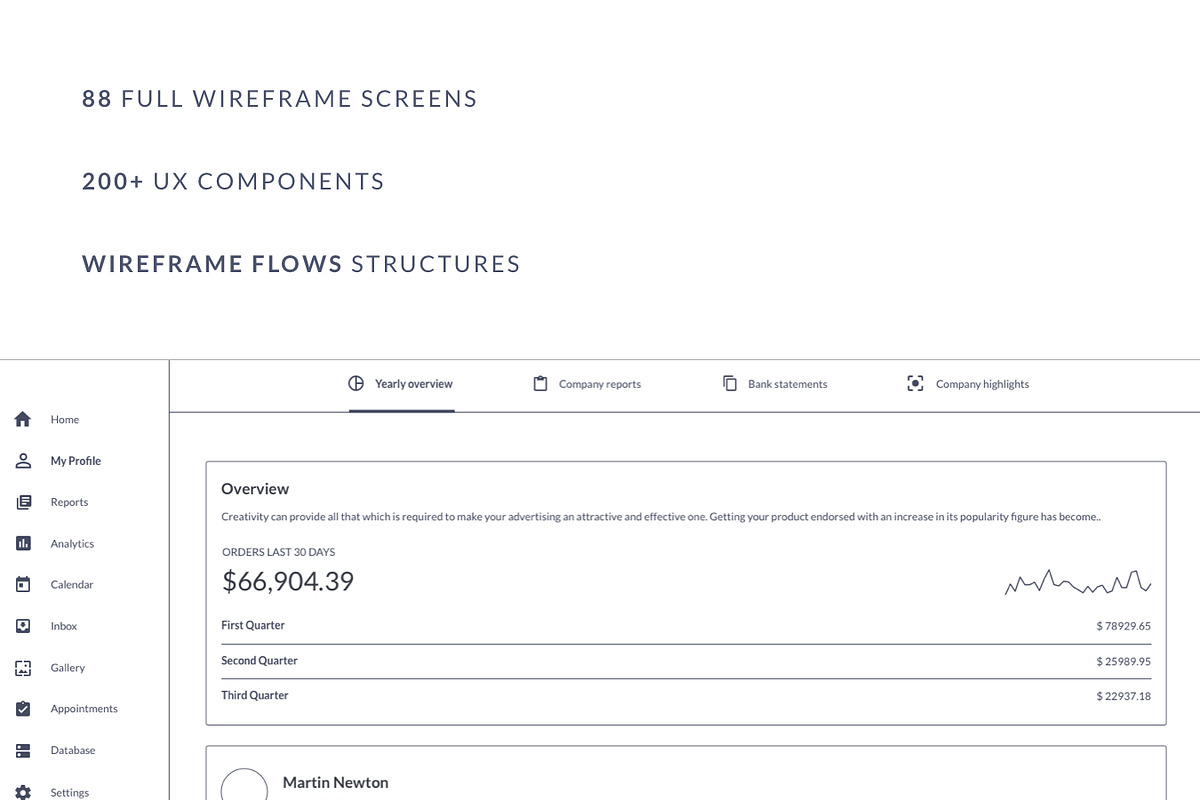Open Settings using the gear icon
1200x800 pixels.
click(x=22, y=791)
